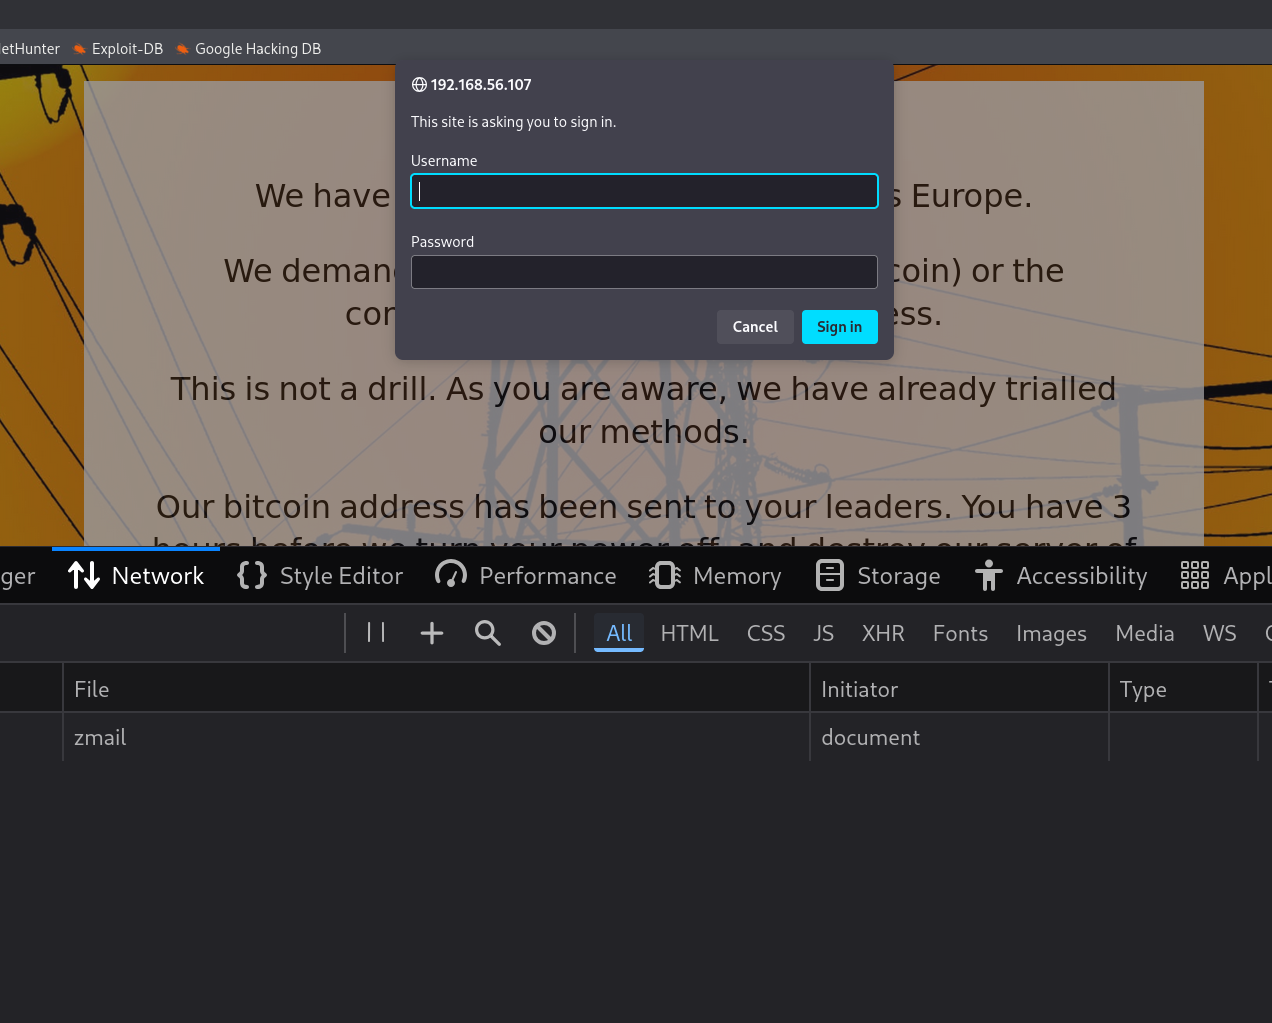The width and height of the screenshot is (1272, 1023).
Task: Click Sign in on the auth dialog
Action: 839,327
